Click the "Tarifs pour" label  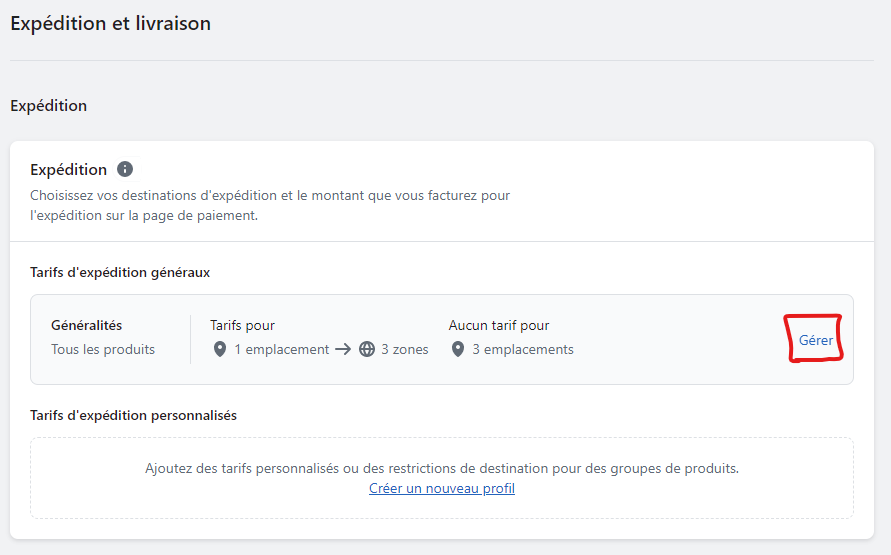[x=243, y=326]
